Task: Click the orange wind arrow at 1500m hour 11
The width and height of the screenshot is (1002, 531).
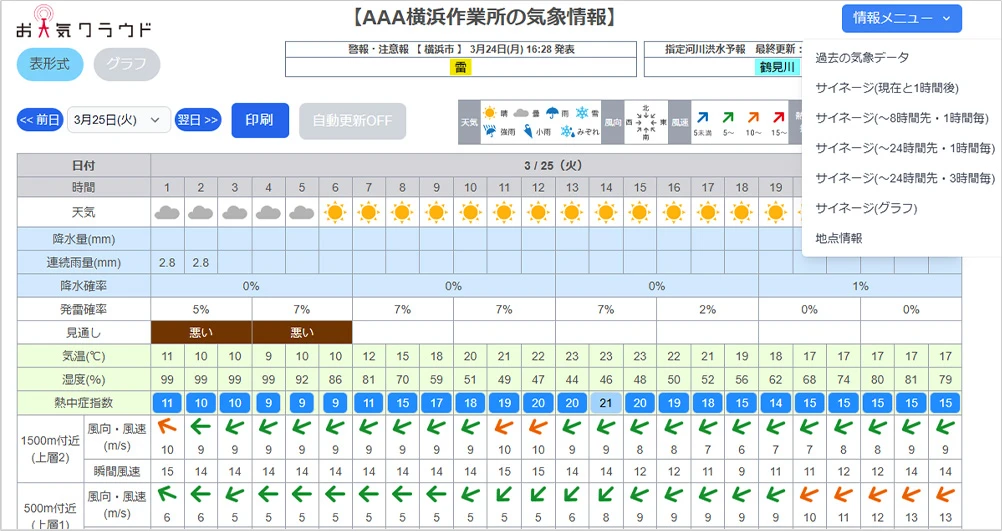Action: point(504,427)
